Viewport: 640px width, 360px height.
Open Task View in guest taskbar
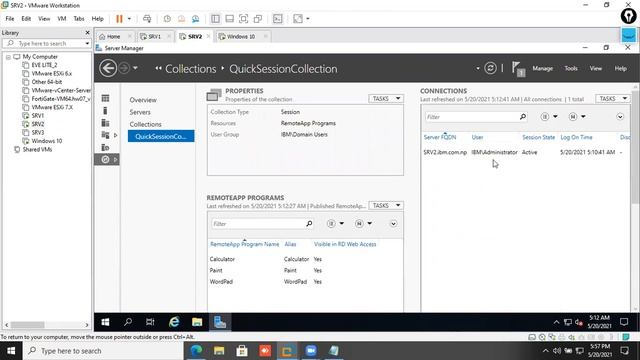(x=150, y=322)
